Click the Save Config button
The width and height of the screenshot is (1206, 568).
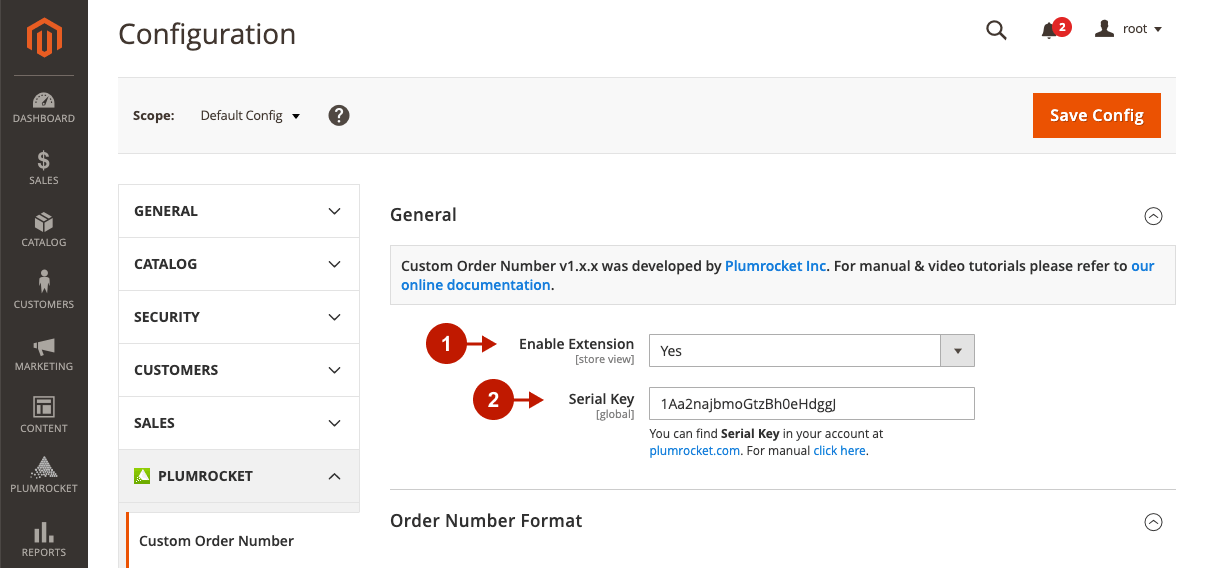(1096, 116)
